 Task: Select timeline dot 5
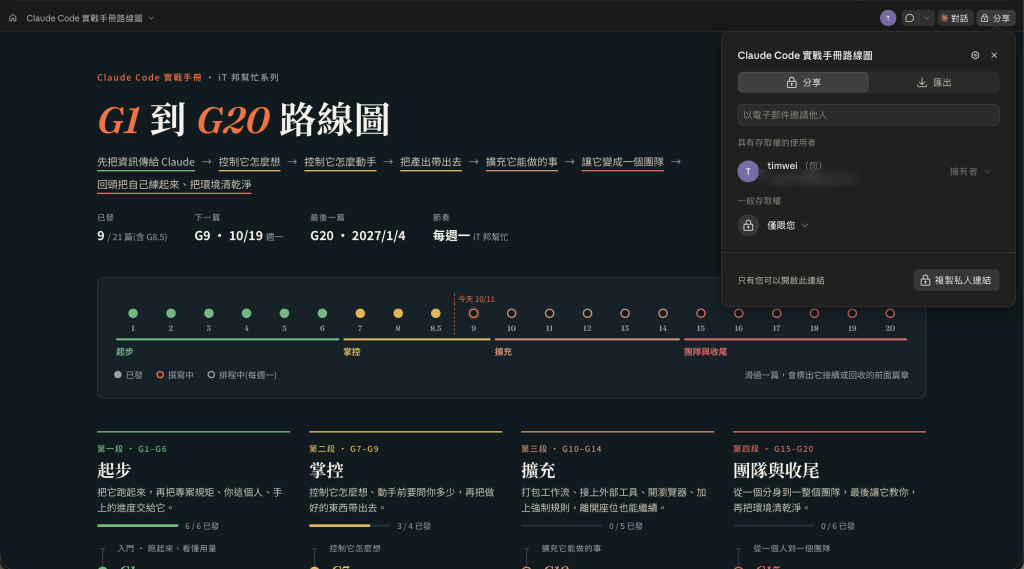click(285, 314)
